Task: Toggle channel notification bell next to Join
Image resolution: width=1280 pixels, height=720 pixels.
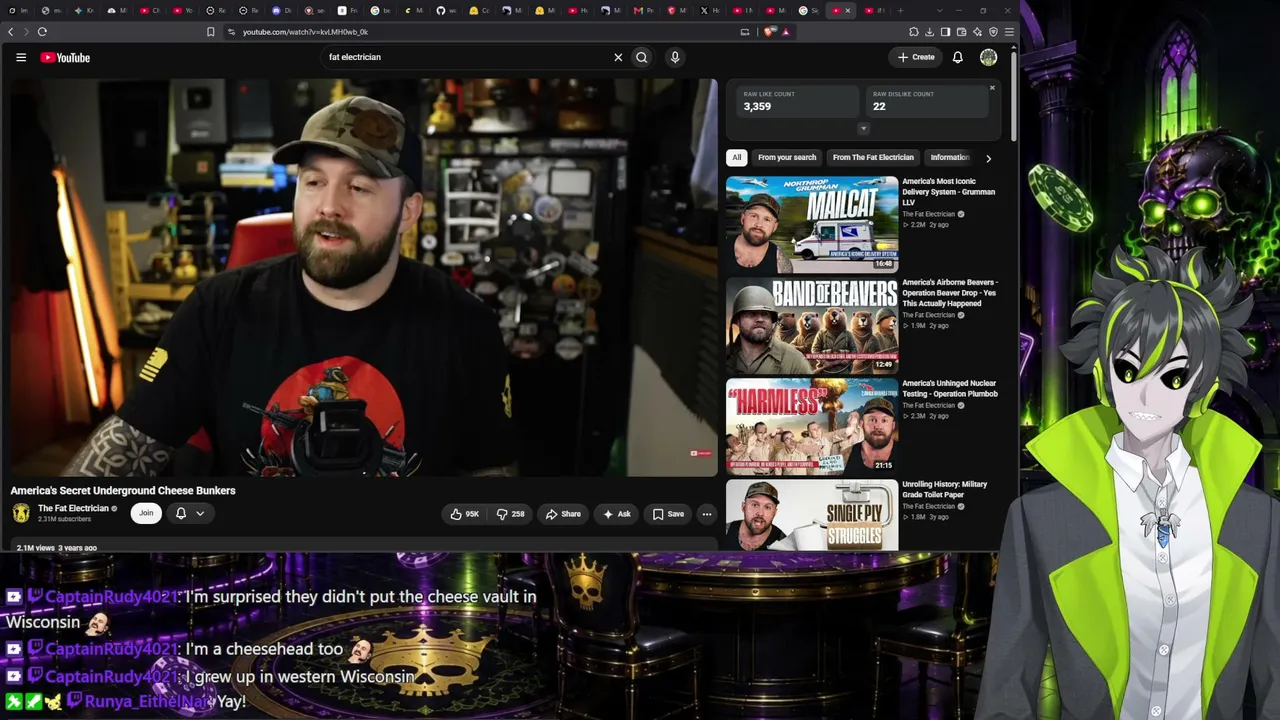Action: pyautogui.click(x=181, y=513)
